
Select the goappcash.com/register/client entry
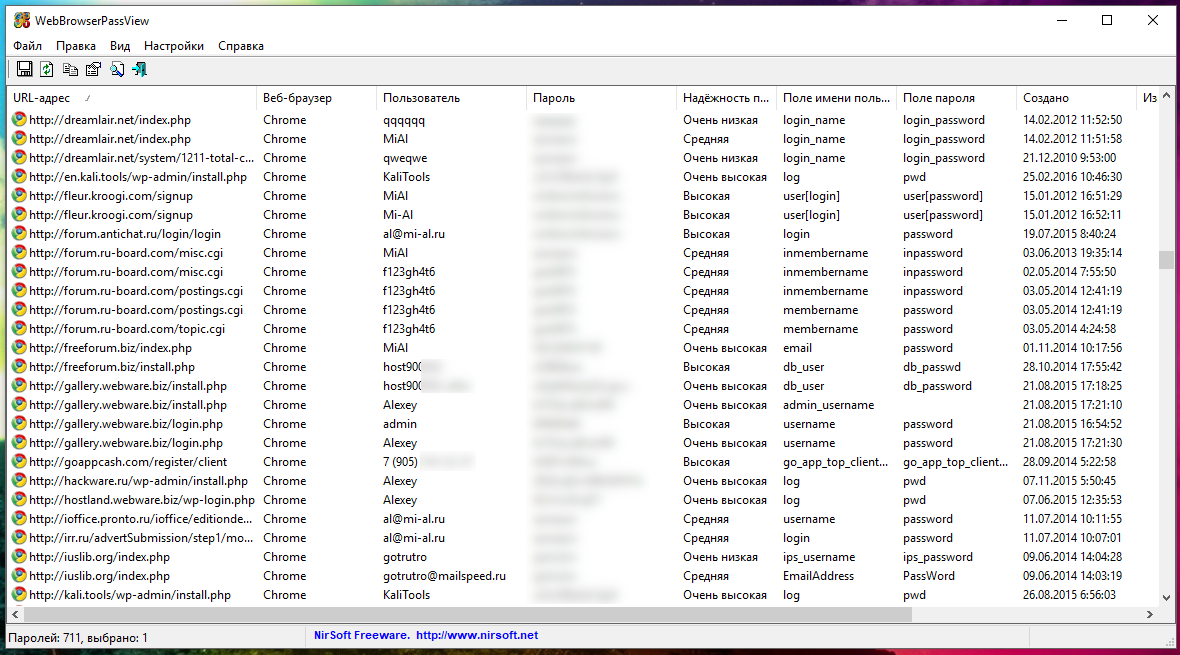pyautogui.click(x=128, y=462)
